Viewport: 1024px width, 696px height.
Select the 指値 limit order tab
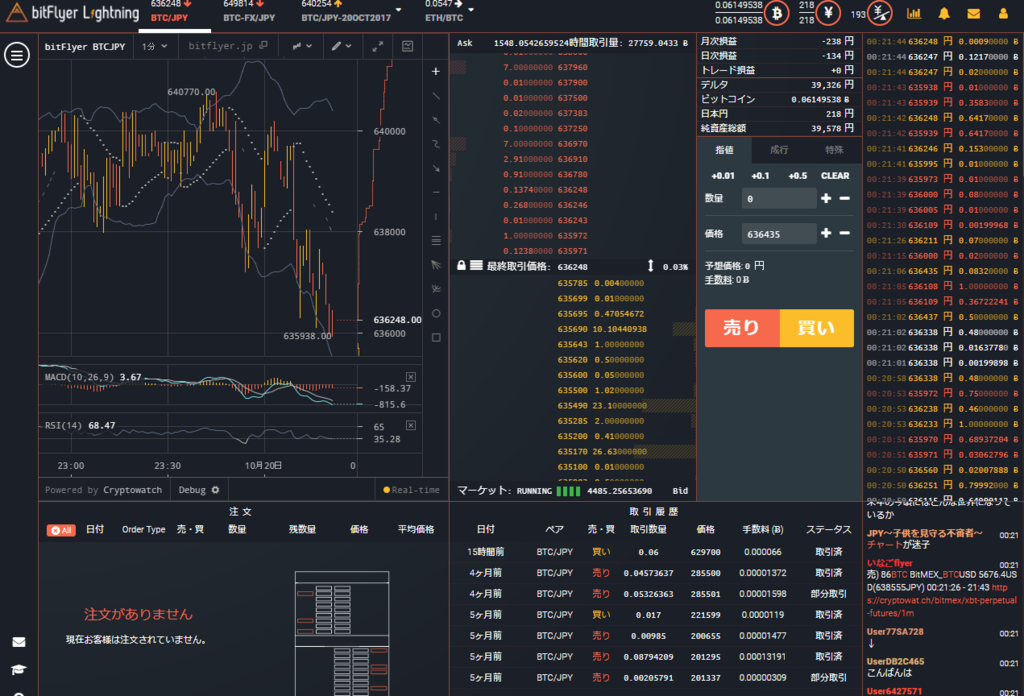[x=724, y=150]
